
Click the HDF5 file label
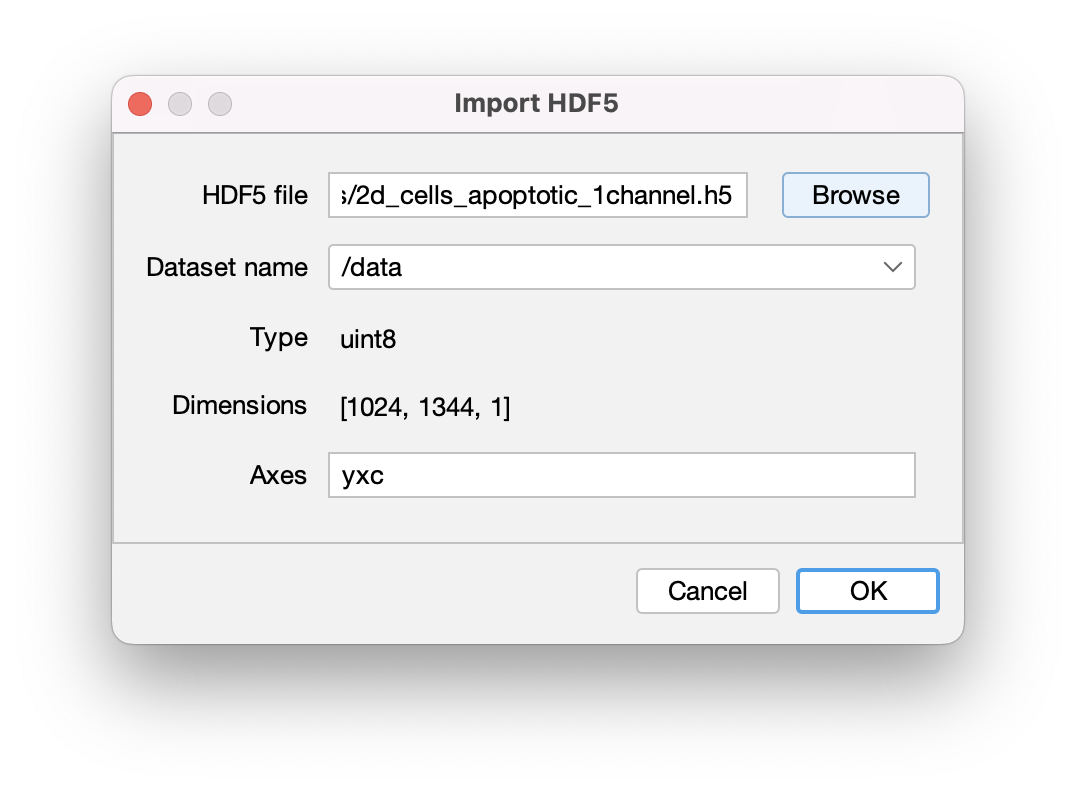click(x=255, y=196)
